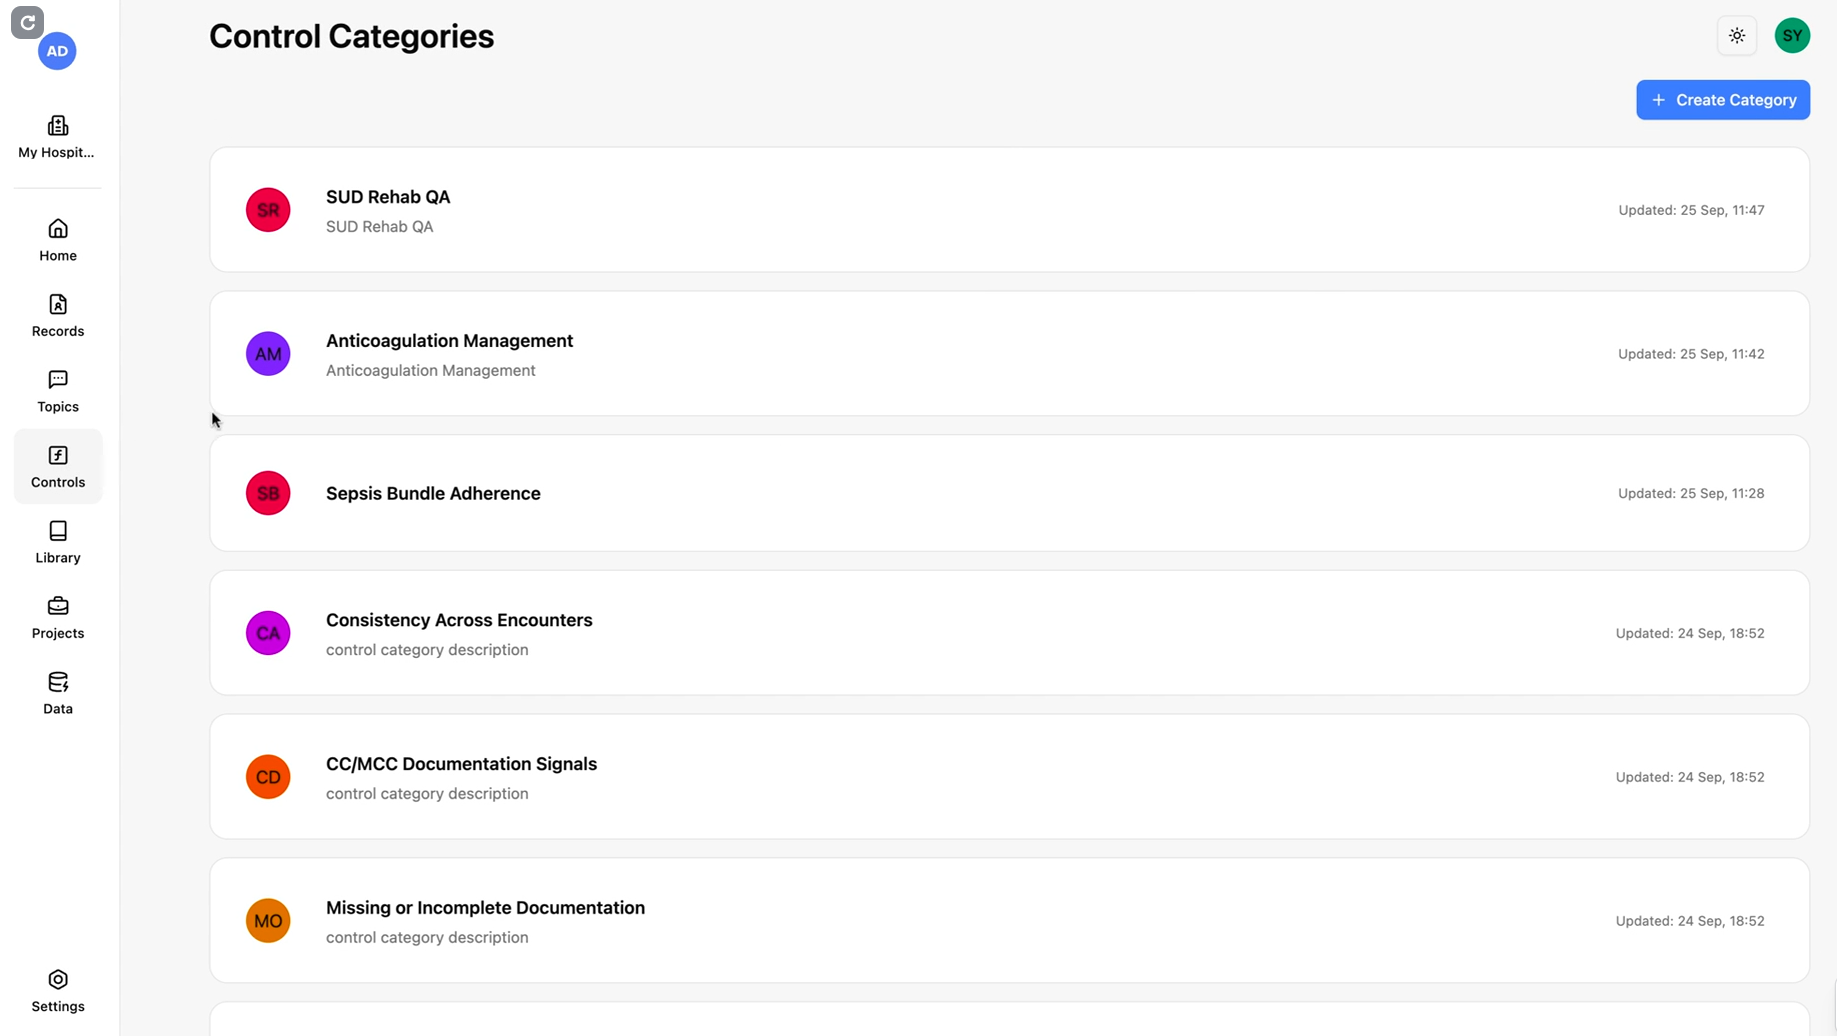The height and width of the screenshot is (1036, 1837).
Task: Open Topics section in sidebar
Action: (58, 391)
